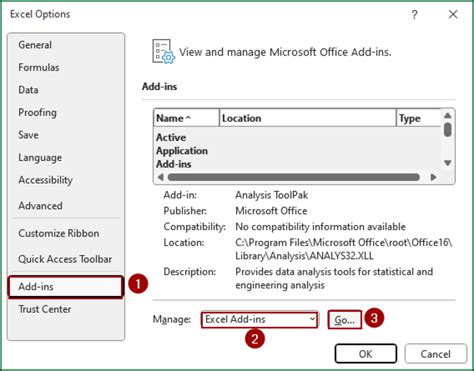Screen dimensions: 474x371
Task: Click the horizontal scroll left arrow
Action: pos(160,177)
